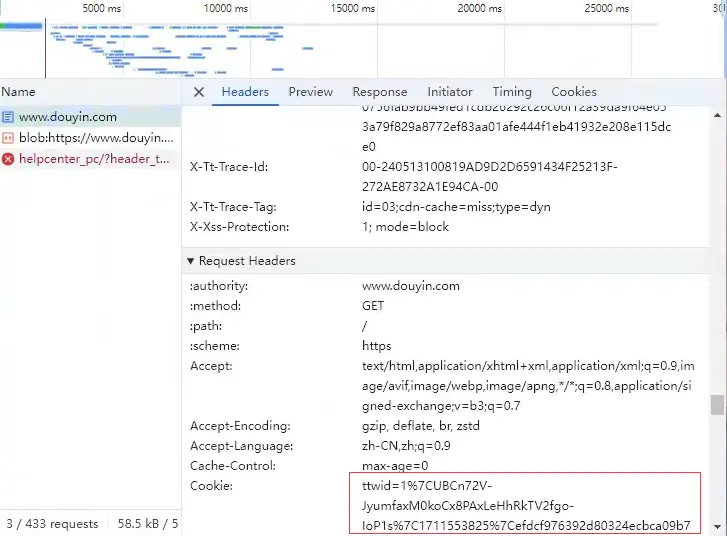Show the Initiator tab
This screenshot has height=536, width=727.
pos(449,92)
